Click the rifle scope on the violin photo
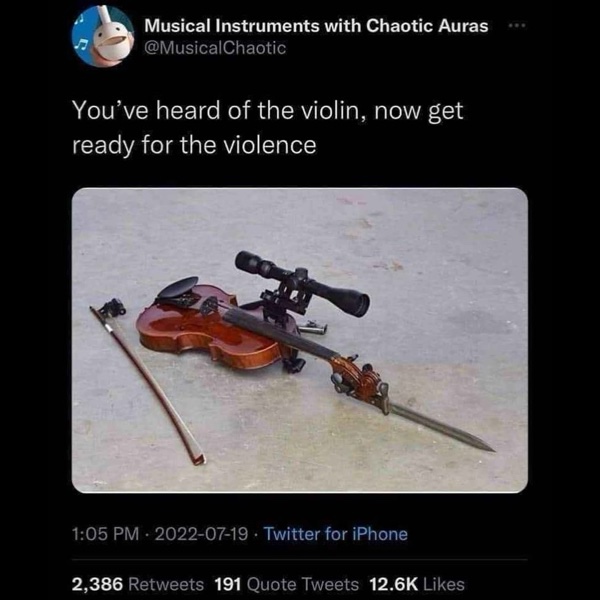The height and width of the screenshot is (600, 600). pyautogui.click(x=302, y=283)
